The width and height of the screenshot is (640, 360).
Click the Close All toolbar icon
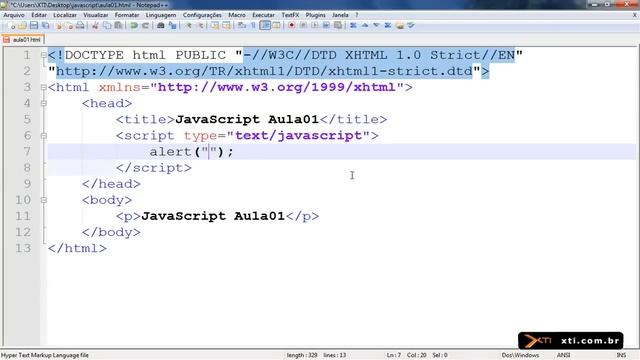(x=69, y=25)
